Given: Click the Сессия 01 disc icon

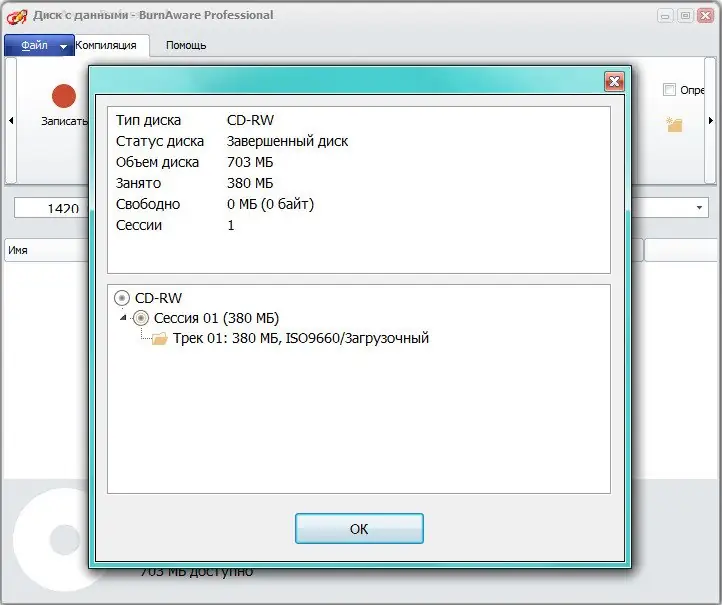Looking at the screenshot, I should pyautogui.click(x=141, y=318).
